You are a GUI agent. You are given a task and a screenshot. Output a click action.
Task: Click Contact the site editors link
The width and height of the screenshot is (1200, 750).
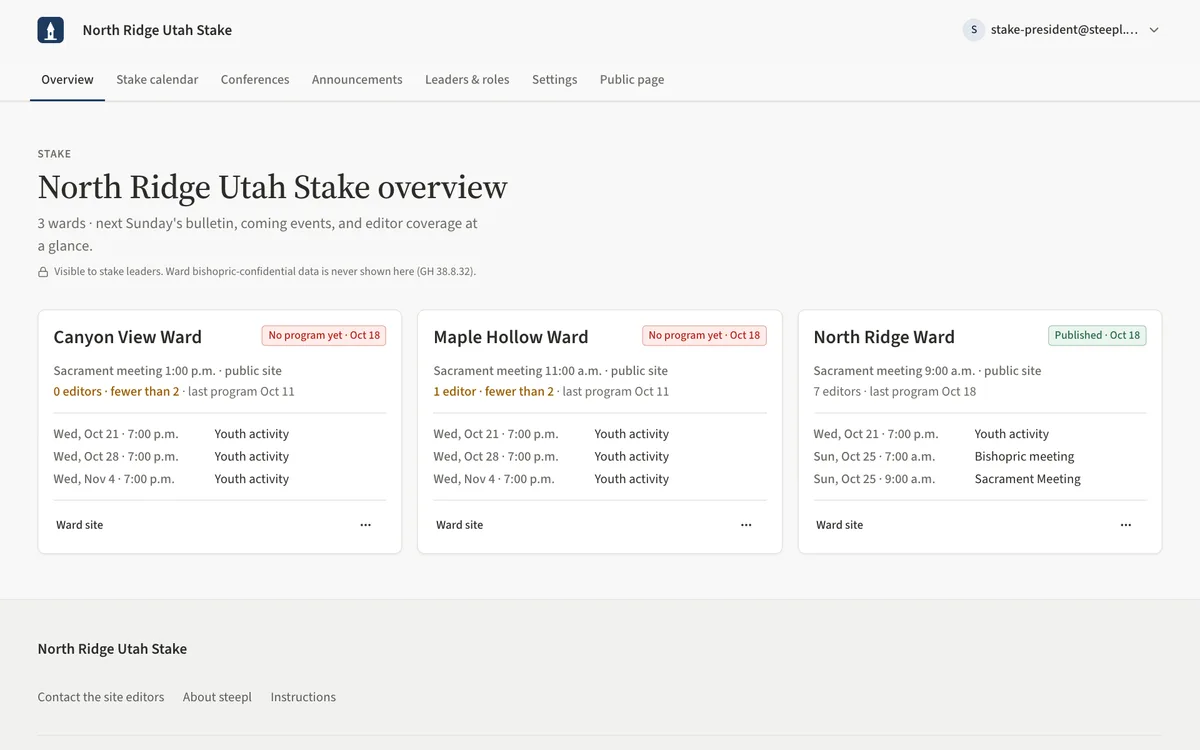click(101, 697)
